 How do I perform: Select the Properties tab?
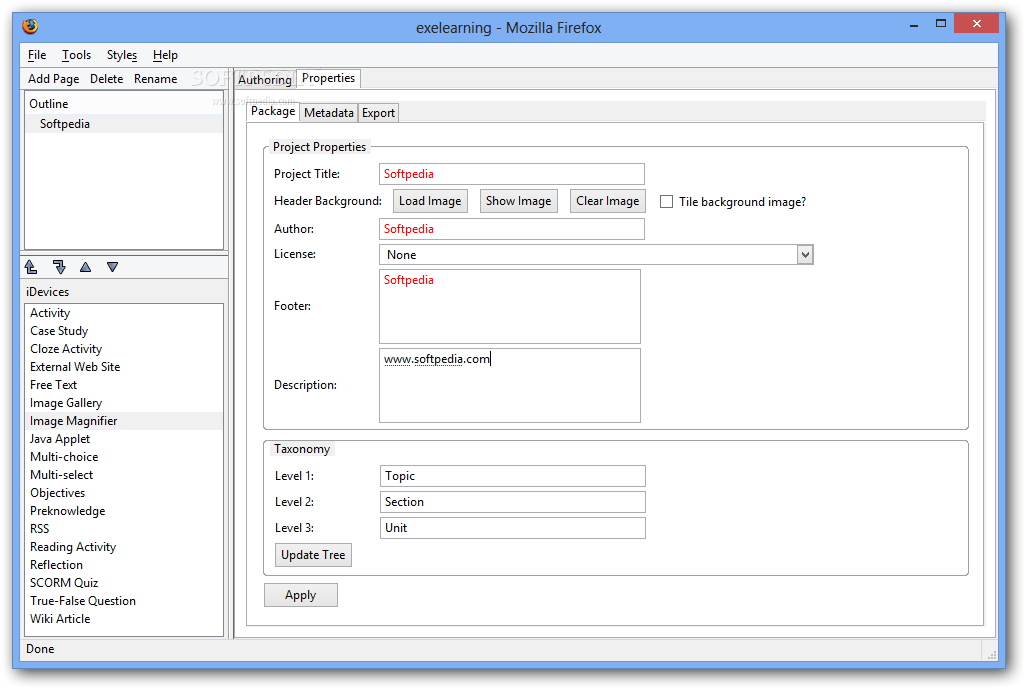coord(328,78)
